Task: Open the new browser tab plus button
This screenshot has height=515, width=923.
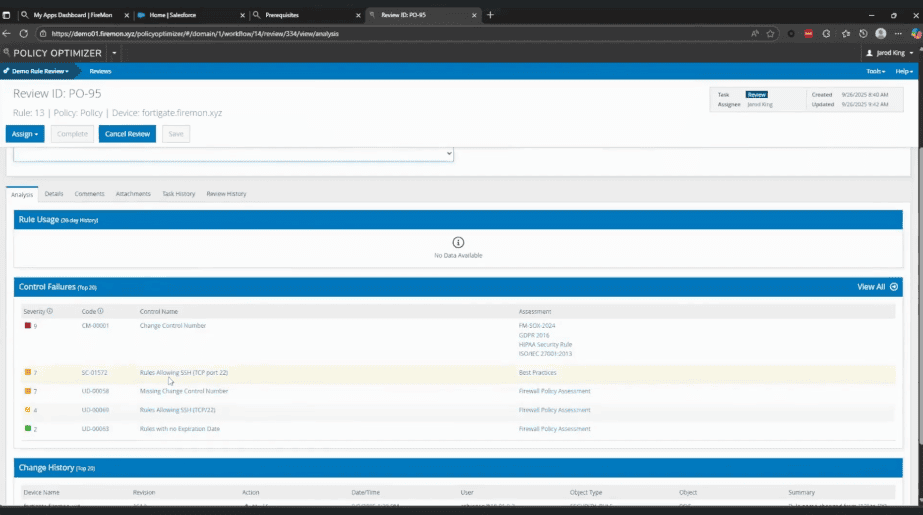Action: [x=490, y=15]
